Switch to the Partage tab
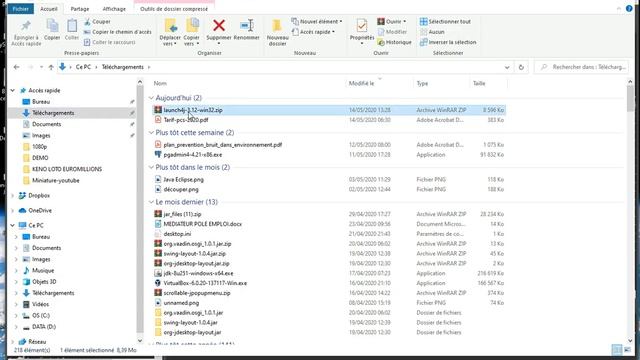Screen dimensions: 640x360 click(80, 9)
